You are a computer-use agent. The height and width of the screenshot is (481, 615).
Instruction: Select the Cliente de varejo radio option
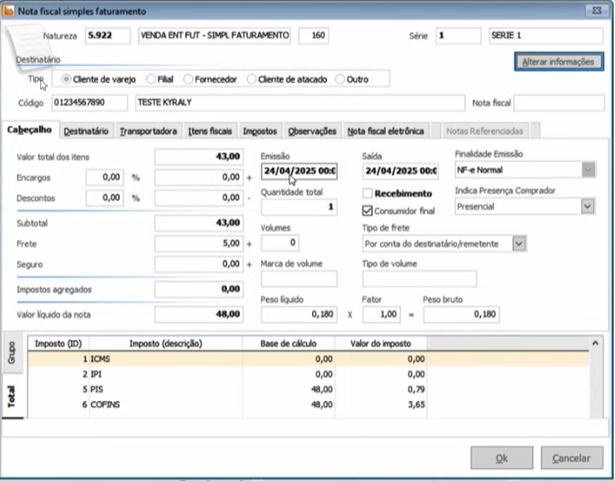pyautogui.click(x=67, y=78)
